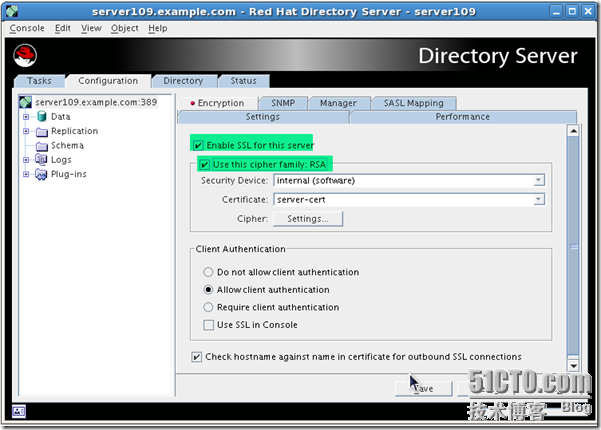Toggle Enable SSL for this server checkbox
The height and width of the screenshot is (430, 601).
coord(198,145)
